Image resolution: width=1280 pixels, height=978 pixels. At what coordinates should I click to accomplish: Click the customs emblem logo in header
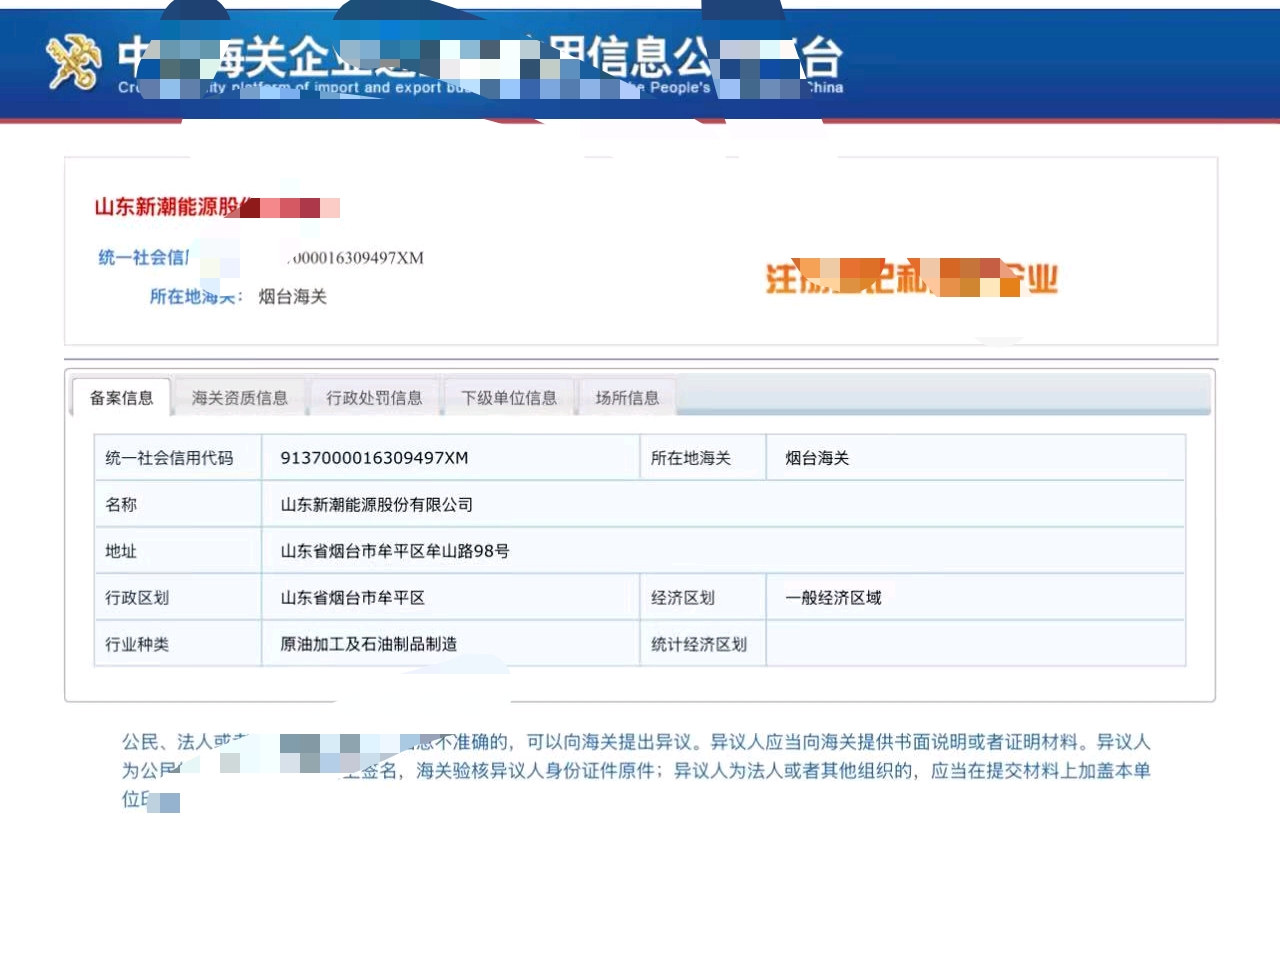click(x=74, y=61)
